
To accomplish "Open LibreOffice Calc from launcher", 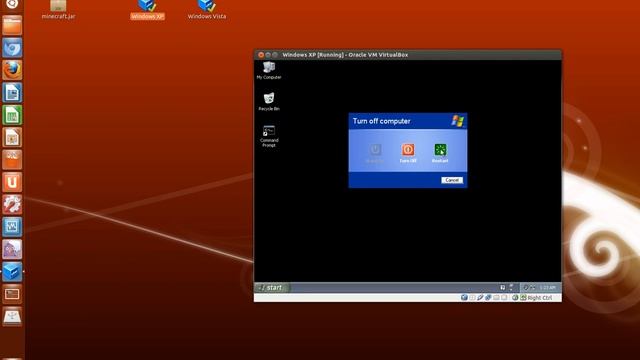I will pyautogui.click(x=12, y=115).
